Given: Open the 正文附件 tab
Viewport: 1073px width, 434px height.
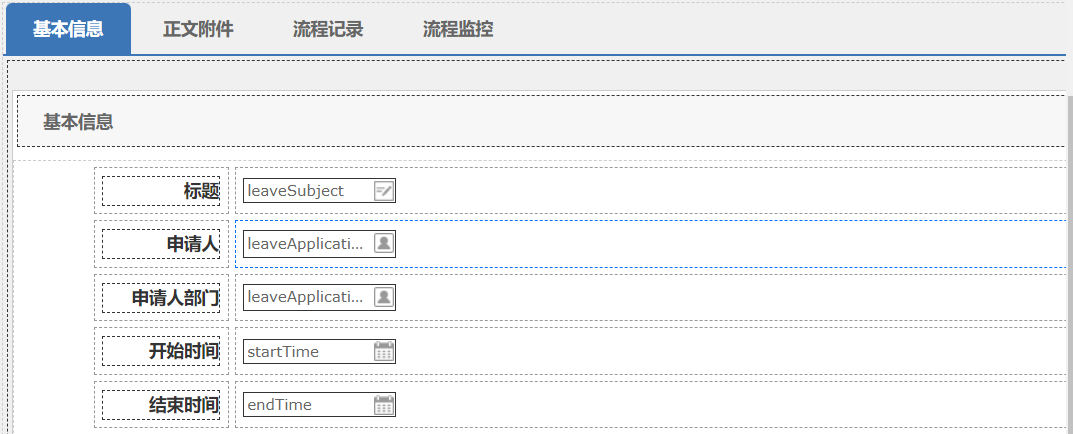Looking at the screenshot, I should [x=198, y=29].
